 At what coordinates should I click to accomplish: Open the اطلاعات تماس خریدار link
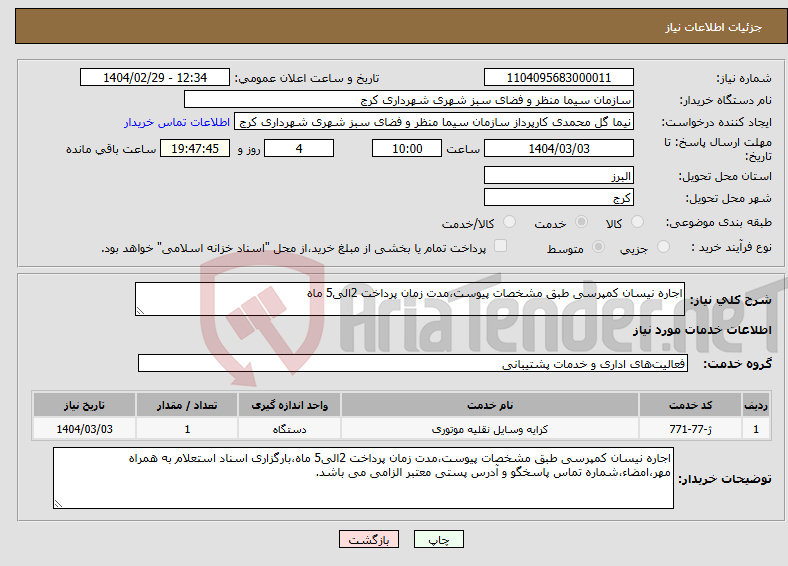click(177, 122)
